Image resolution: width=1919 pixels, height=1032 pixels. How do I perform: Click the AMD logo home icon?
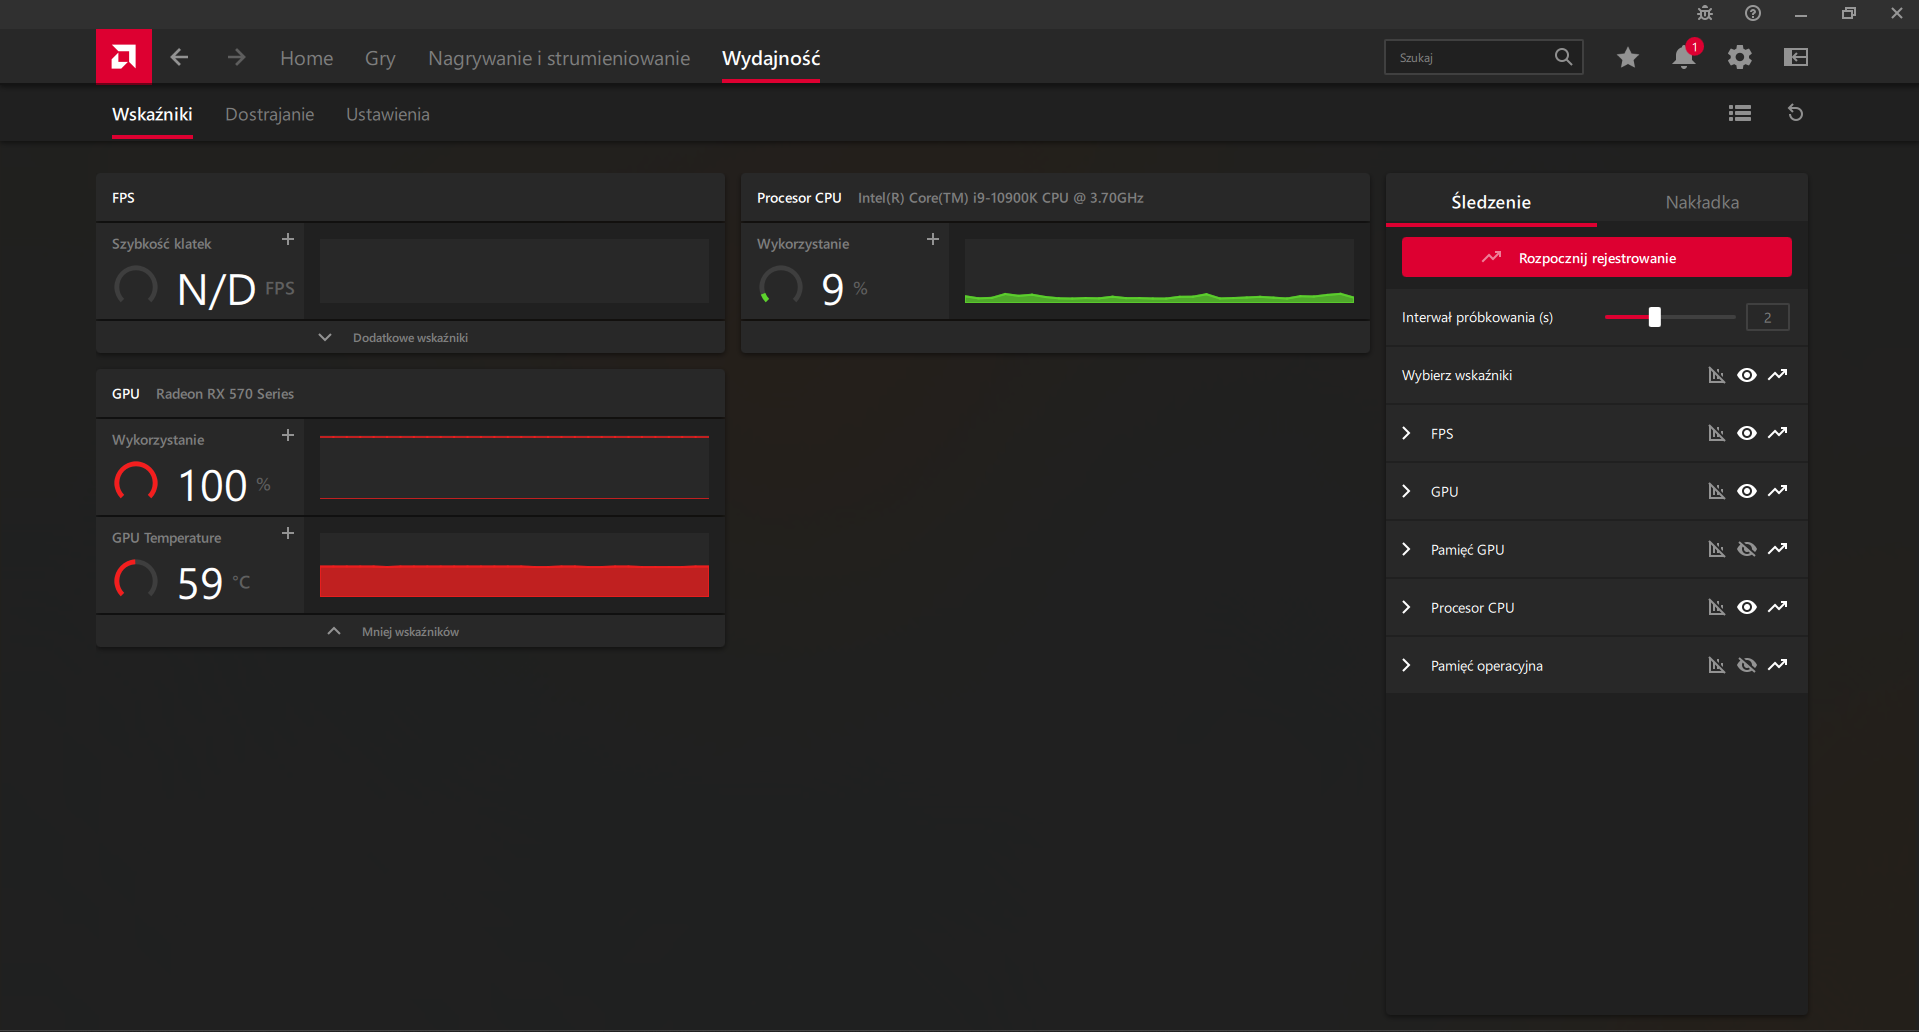coord(124,57)
